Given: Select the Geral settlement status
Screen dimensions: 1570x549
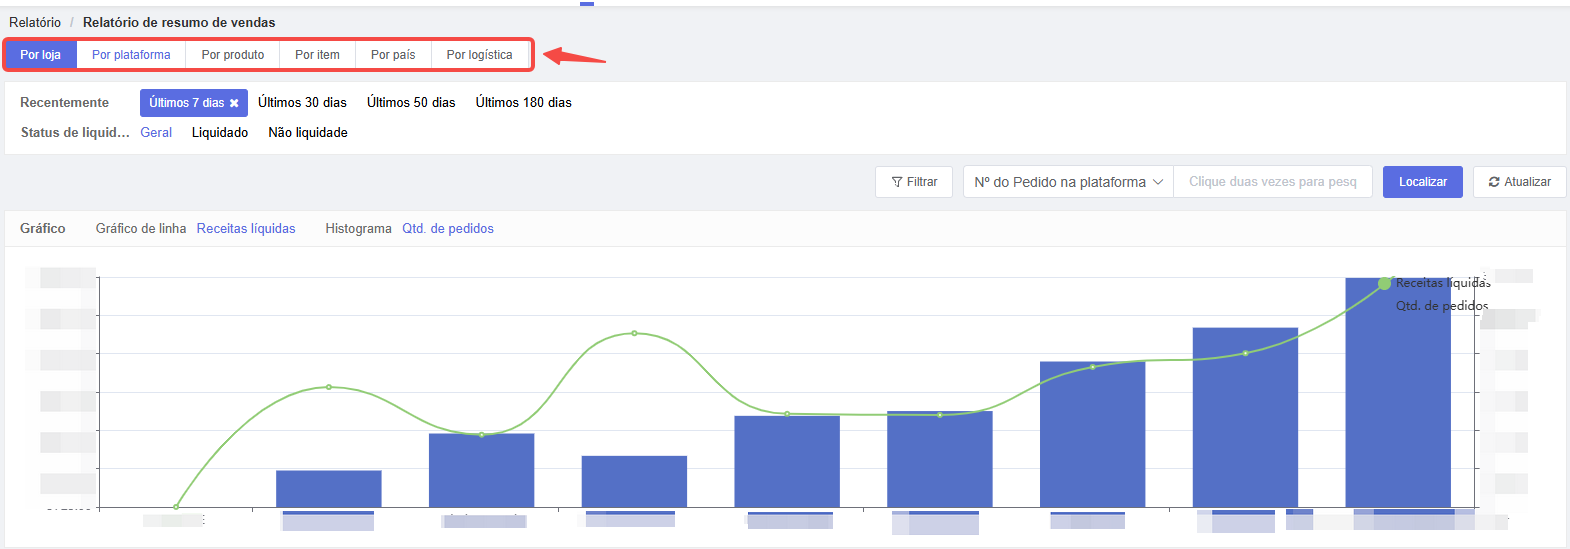Looking at the screenshot, I should (x=156, y=133).
